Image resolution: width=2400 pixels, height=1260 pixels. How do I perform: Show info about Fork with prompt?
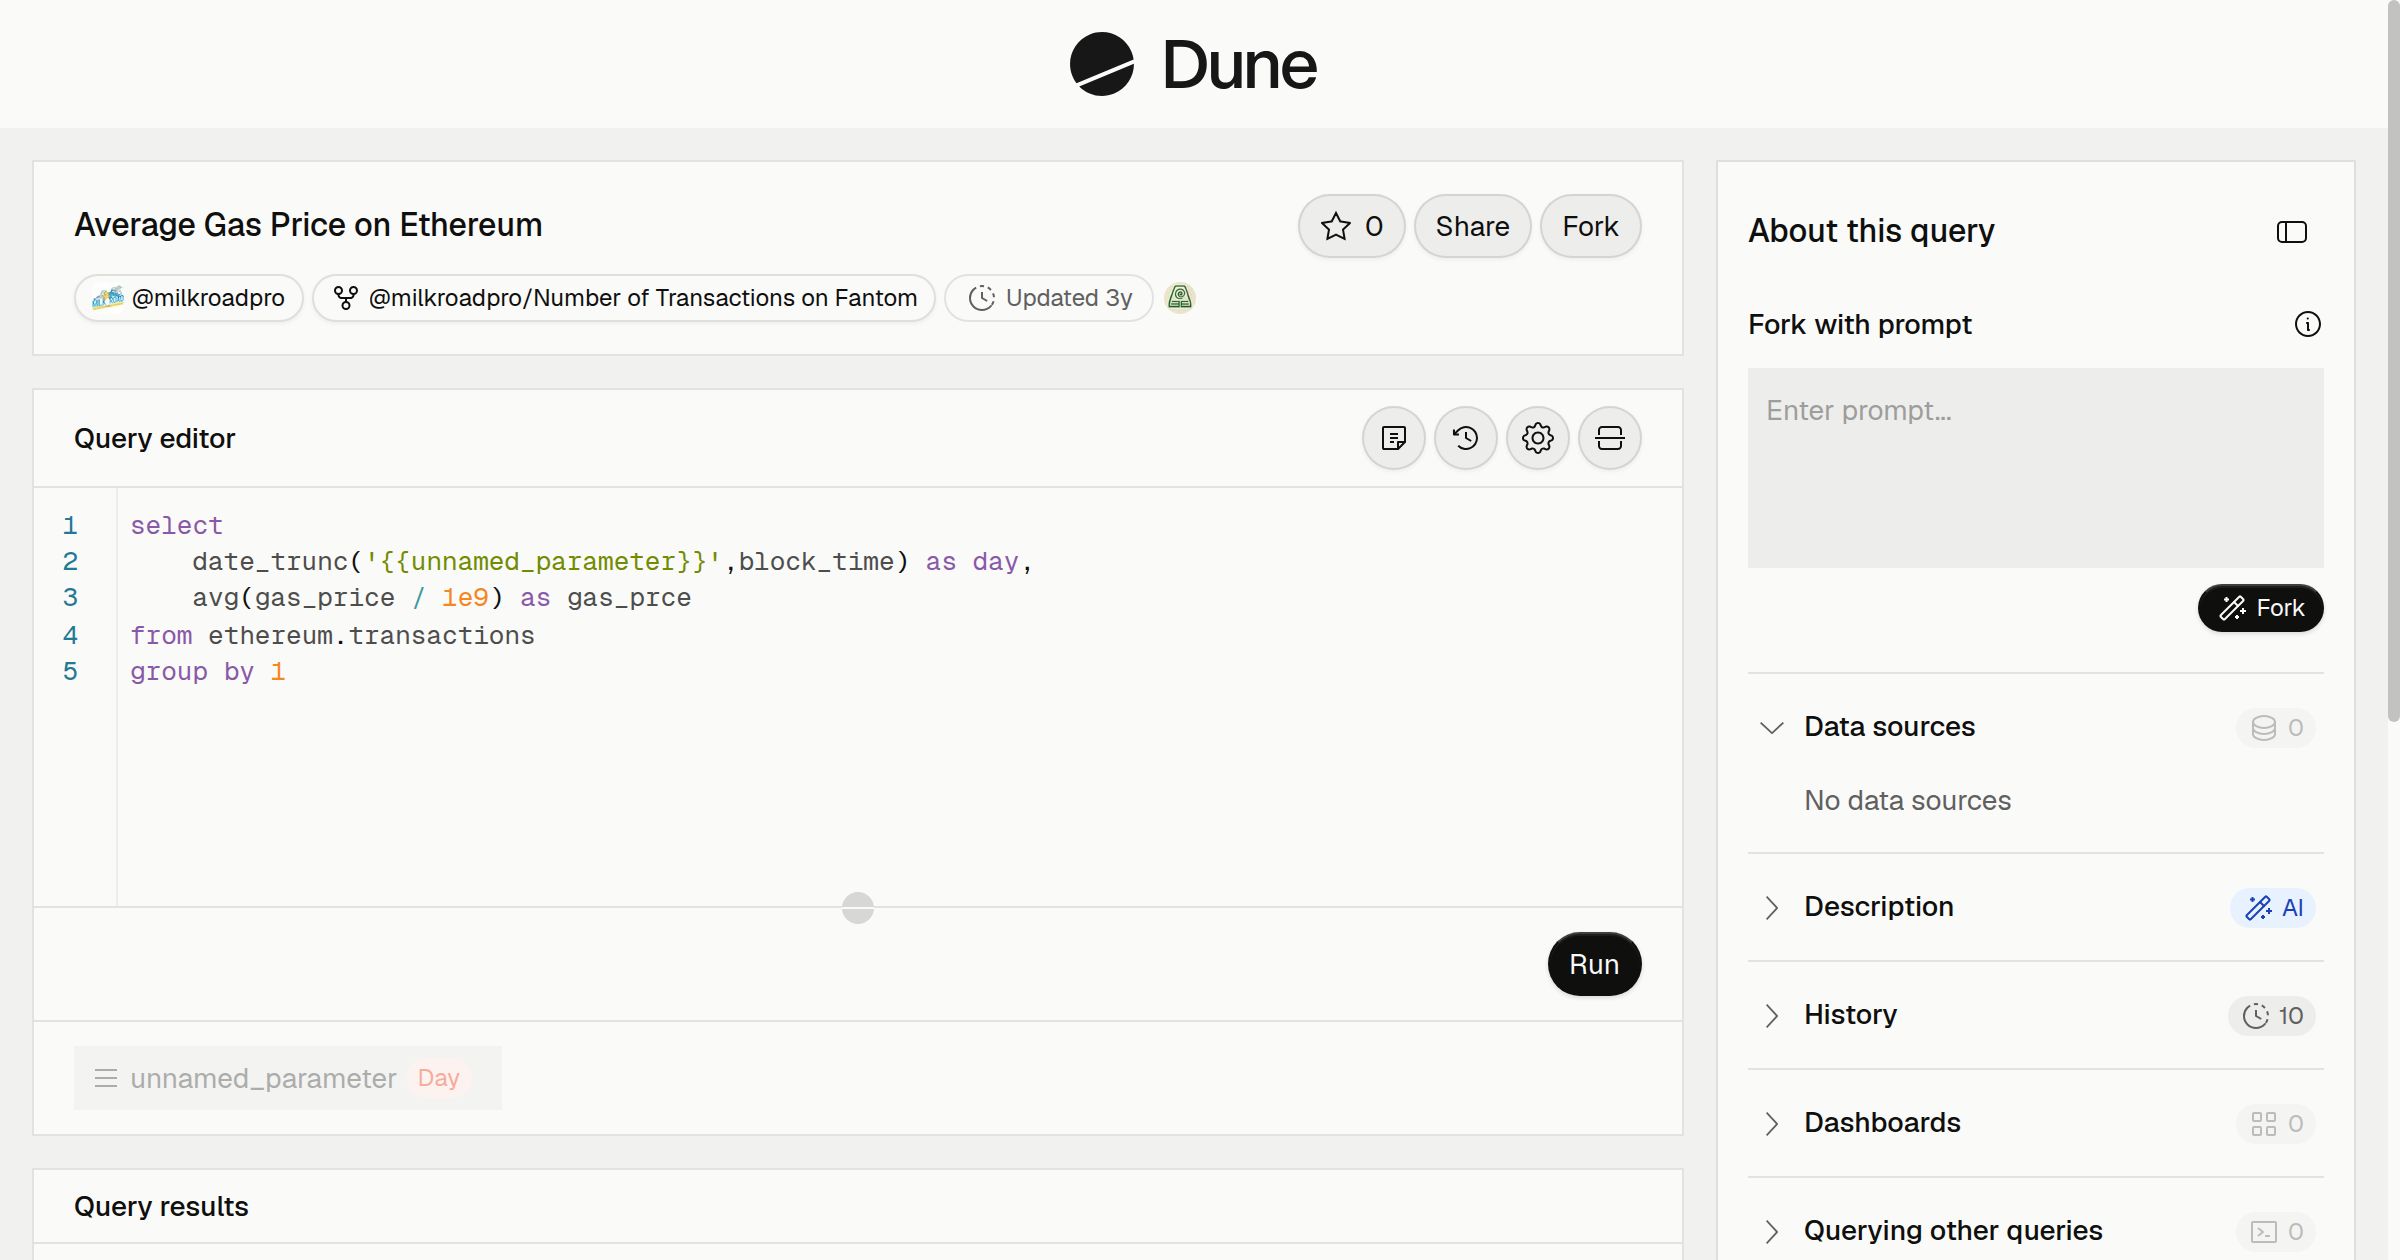(2307, 324)
